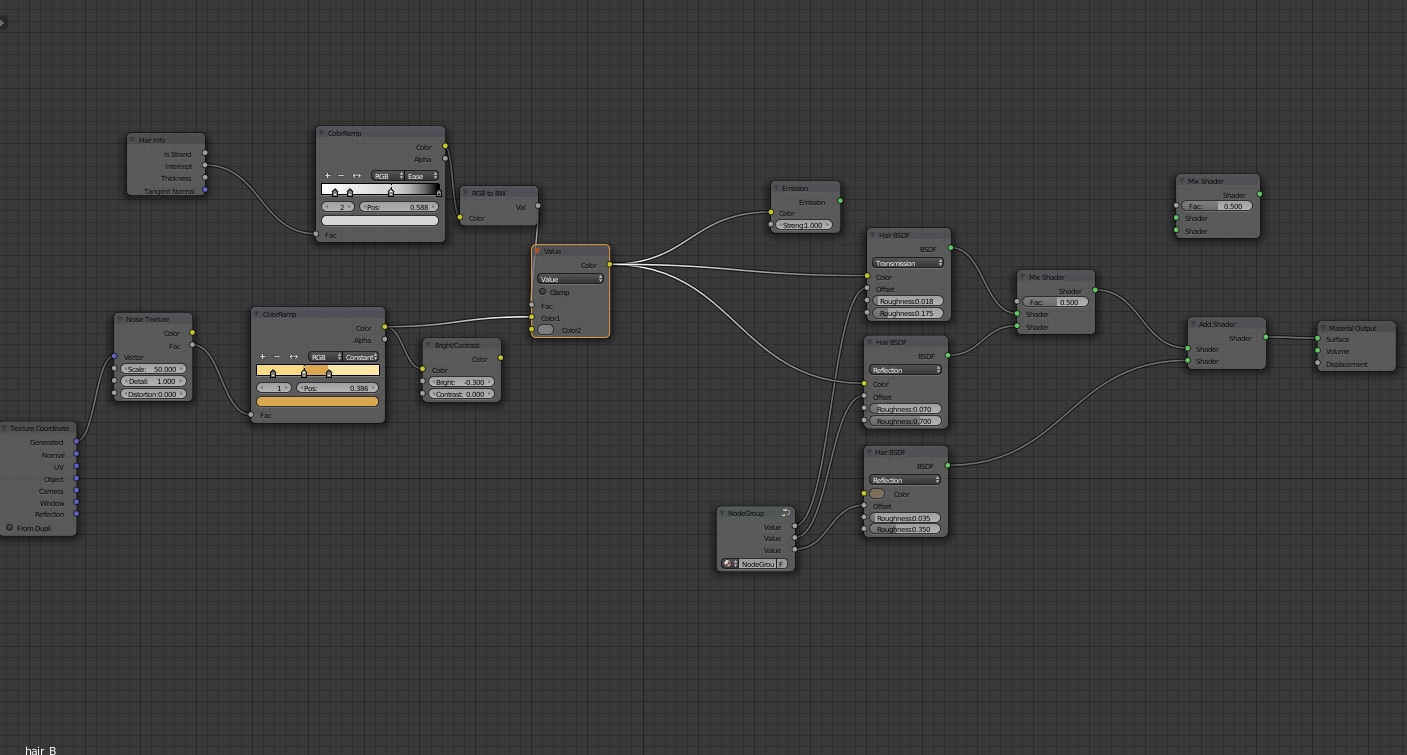Screen dimensions: 1407x755
Task: Select the black end stop on the Ease ColorRamp
Action: click(x=438, y=192)
